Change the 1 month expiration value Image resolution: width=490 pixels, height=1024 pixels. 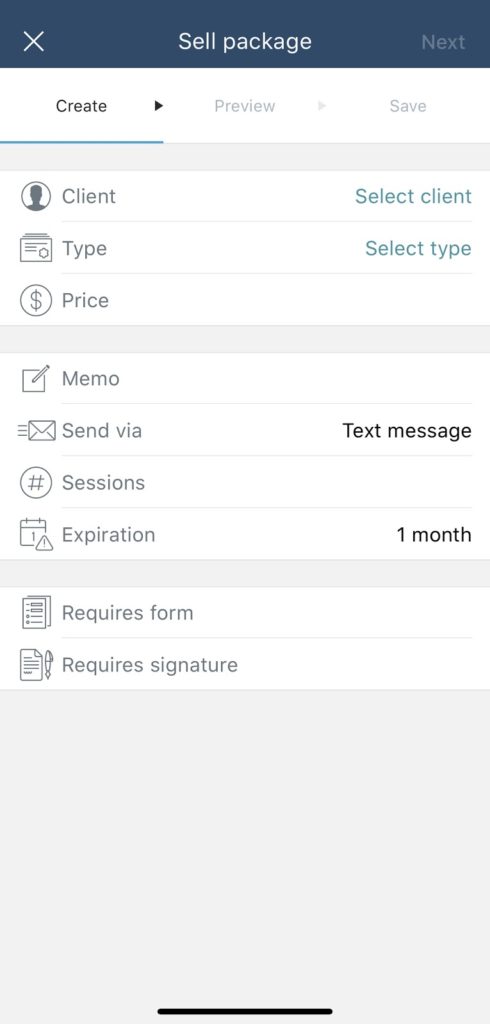[434, 535]
